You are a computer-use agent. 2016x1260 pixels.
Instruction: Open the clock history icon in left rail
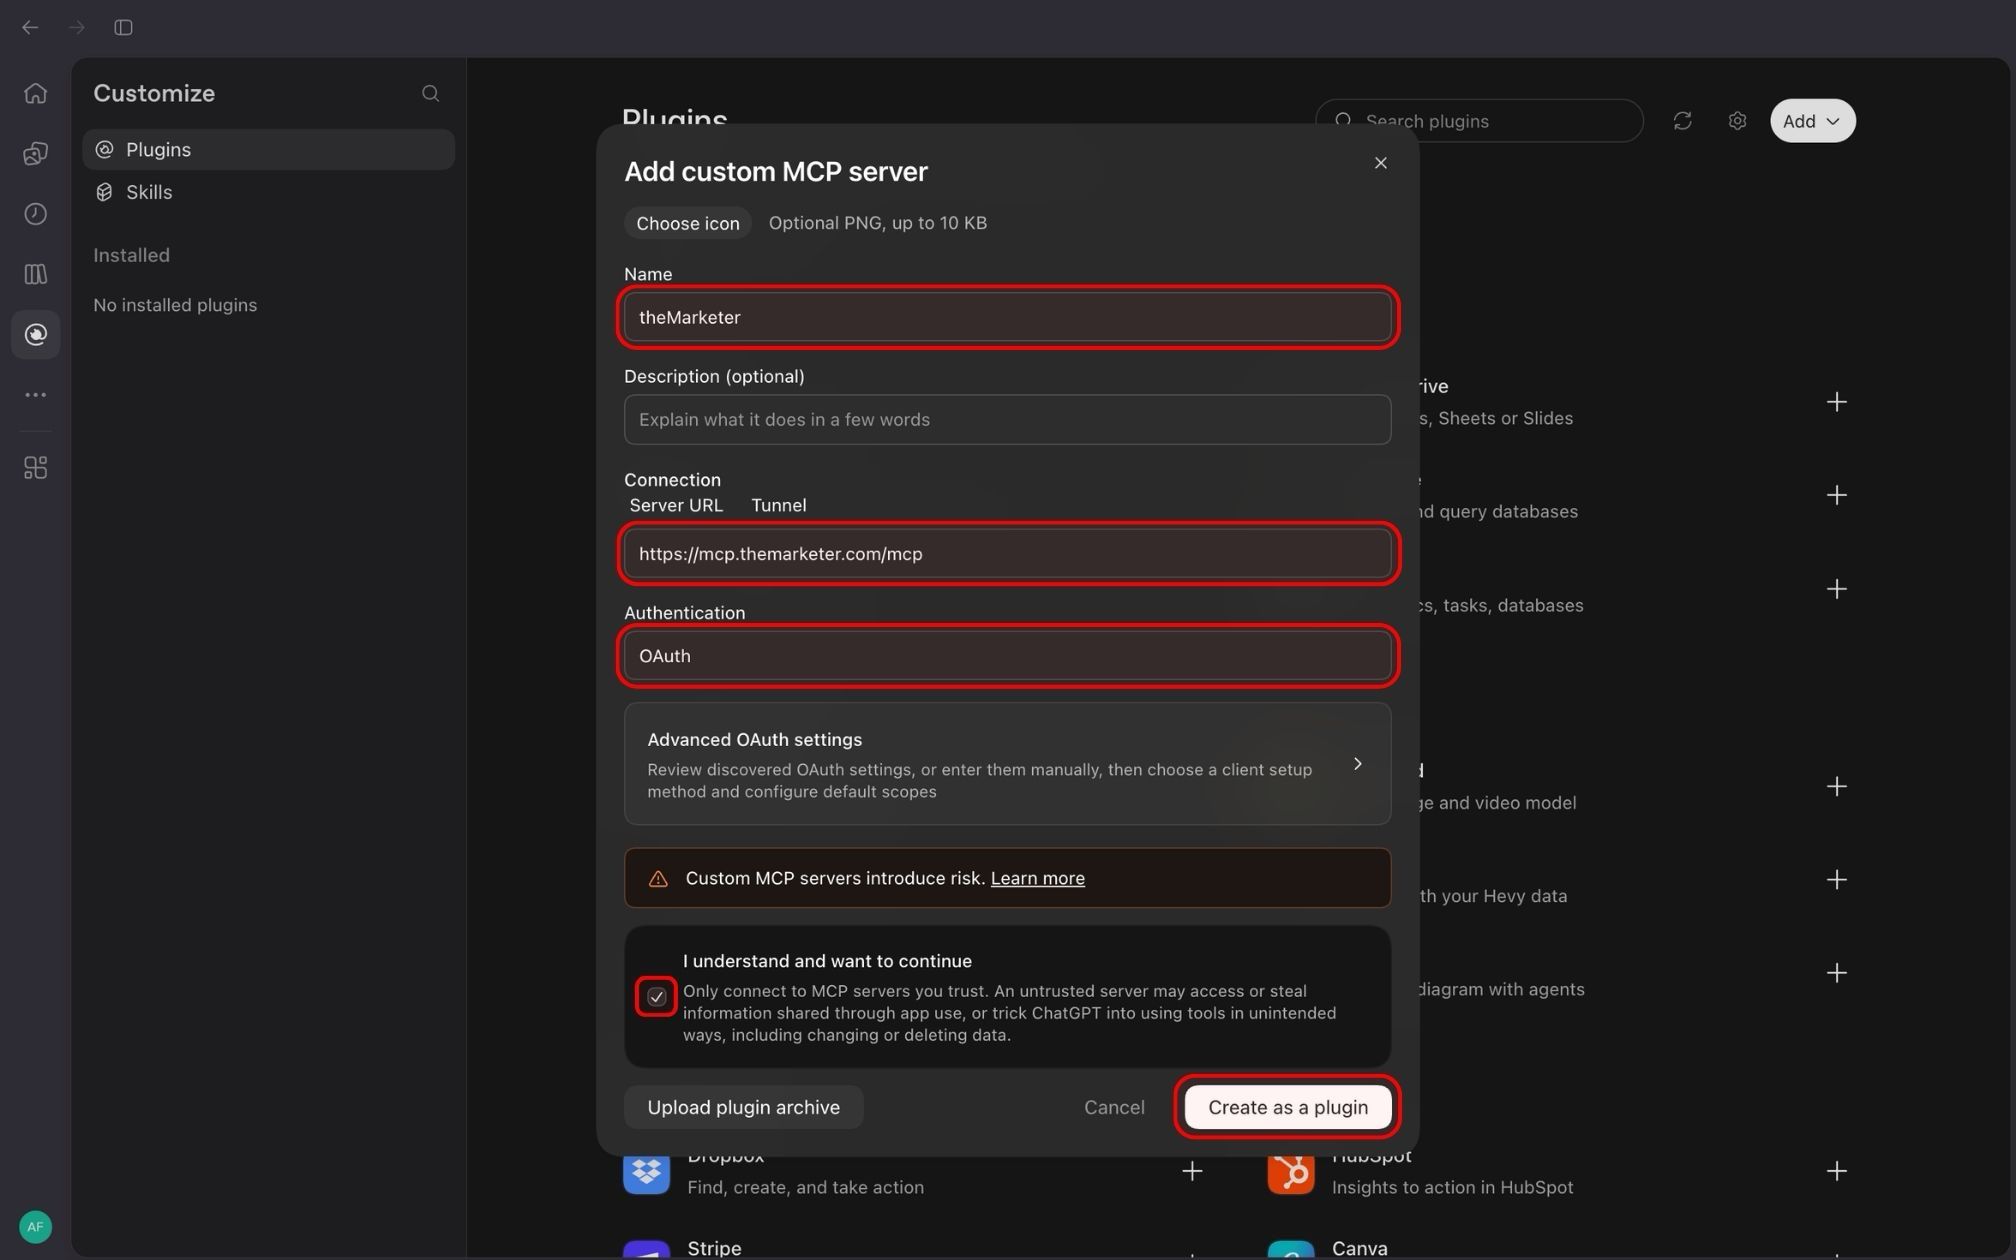click(x=36, y=214)
